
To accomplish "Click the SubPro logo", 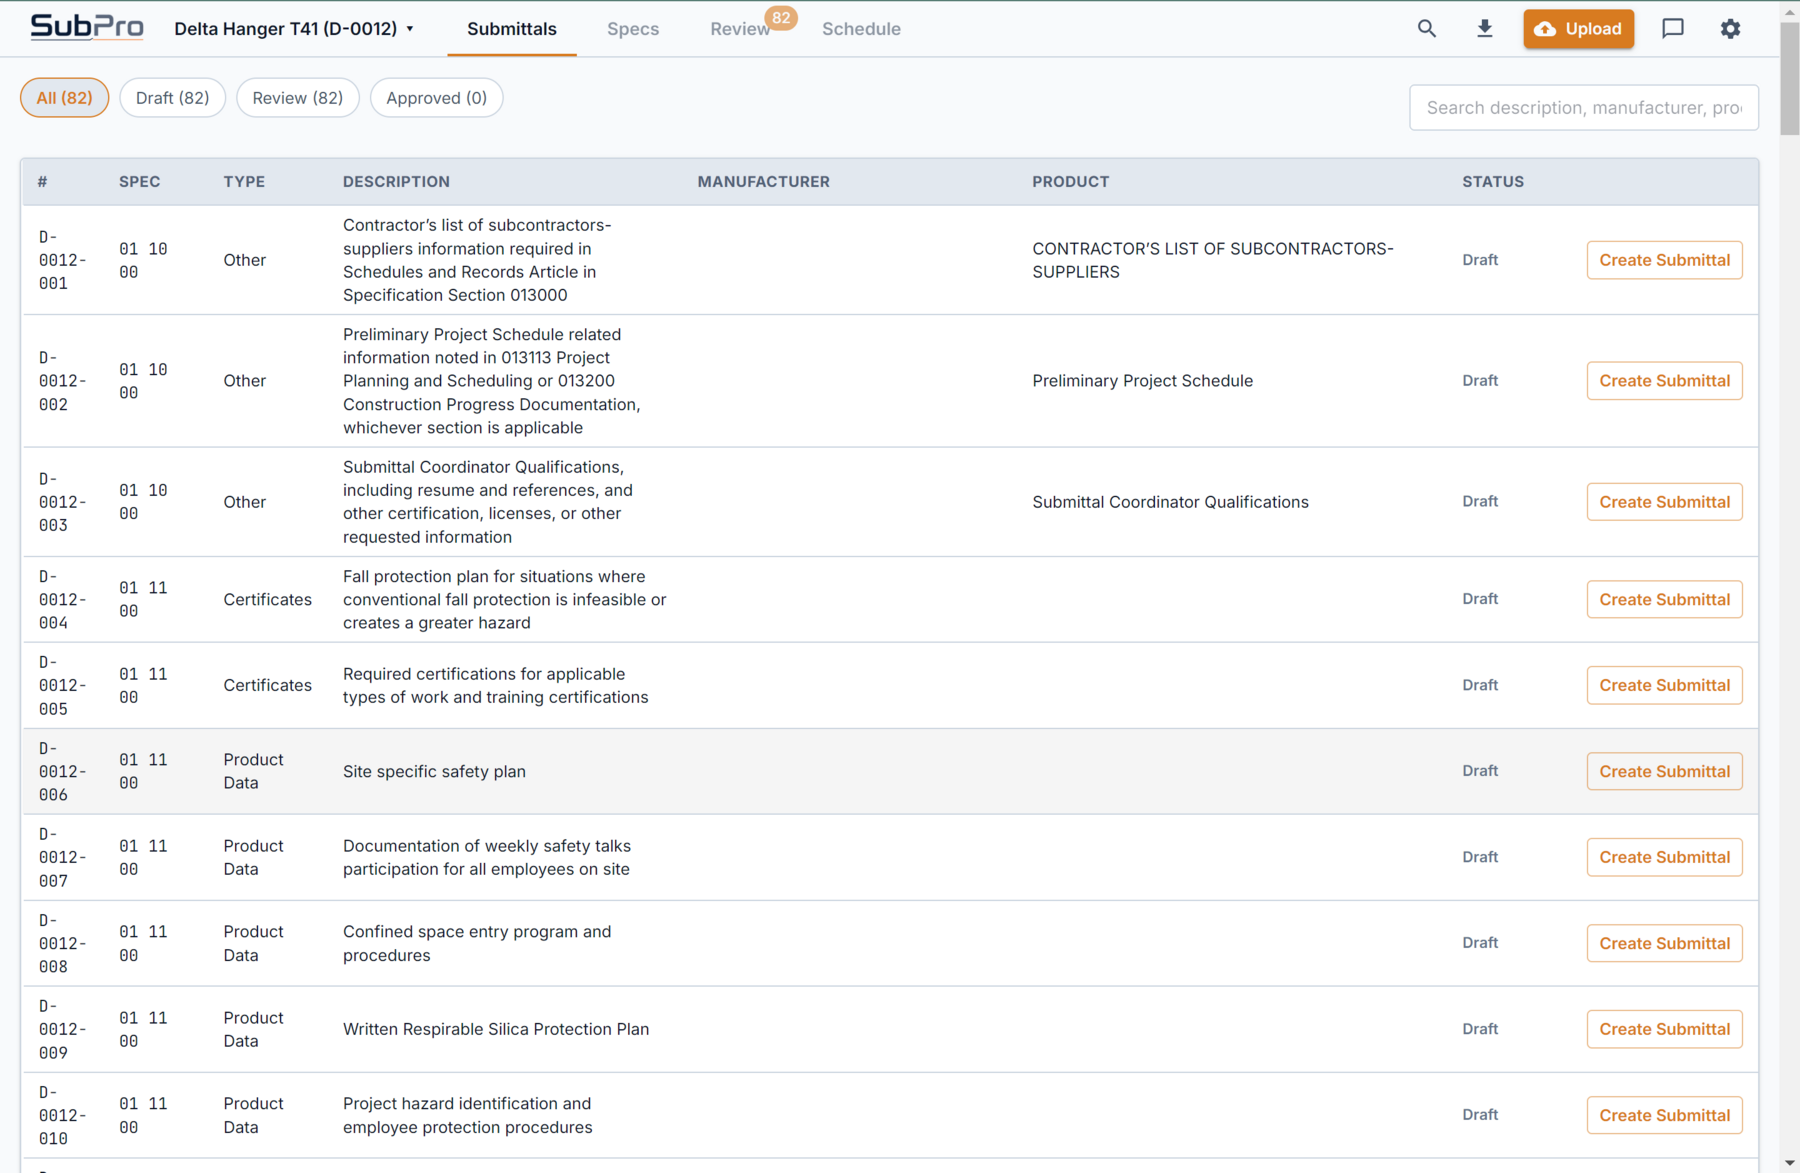I will pos(87,27).
